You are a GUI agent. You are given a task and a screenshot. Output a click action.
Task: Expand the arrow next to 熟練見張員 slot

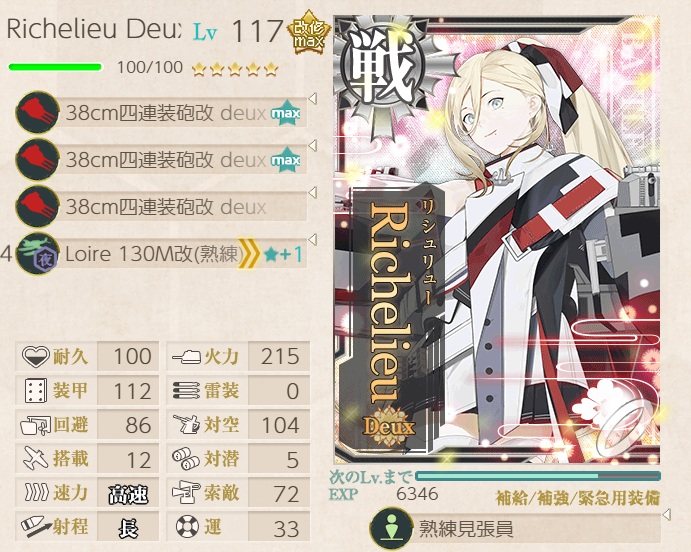[x=666, y=514]
